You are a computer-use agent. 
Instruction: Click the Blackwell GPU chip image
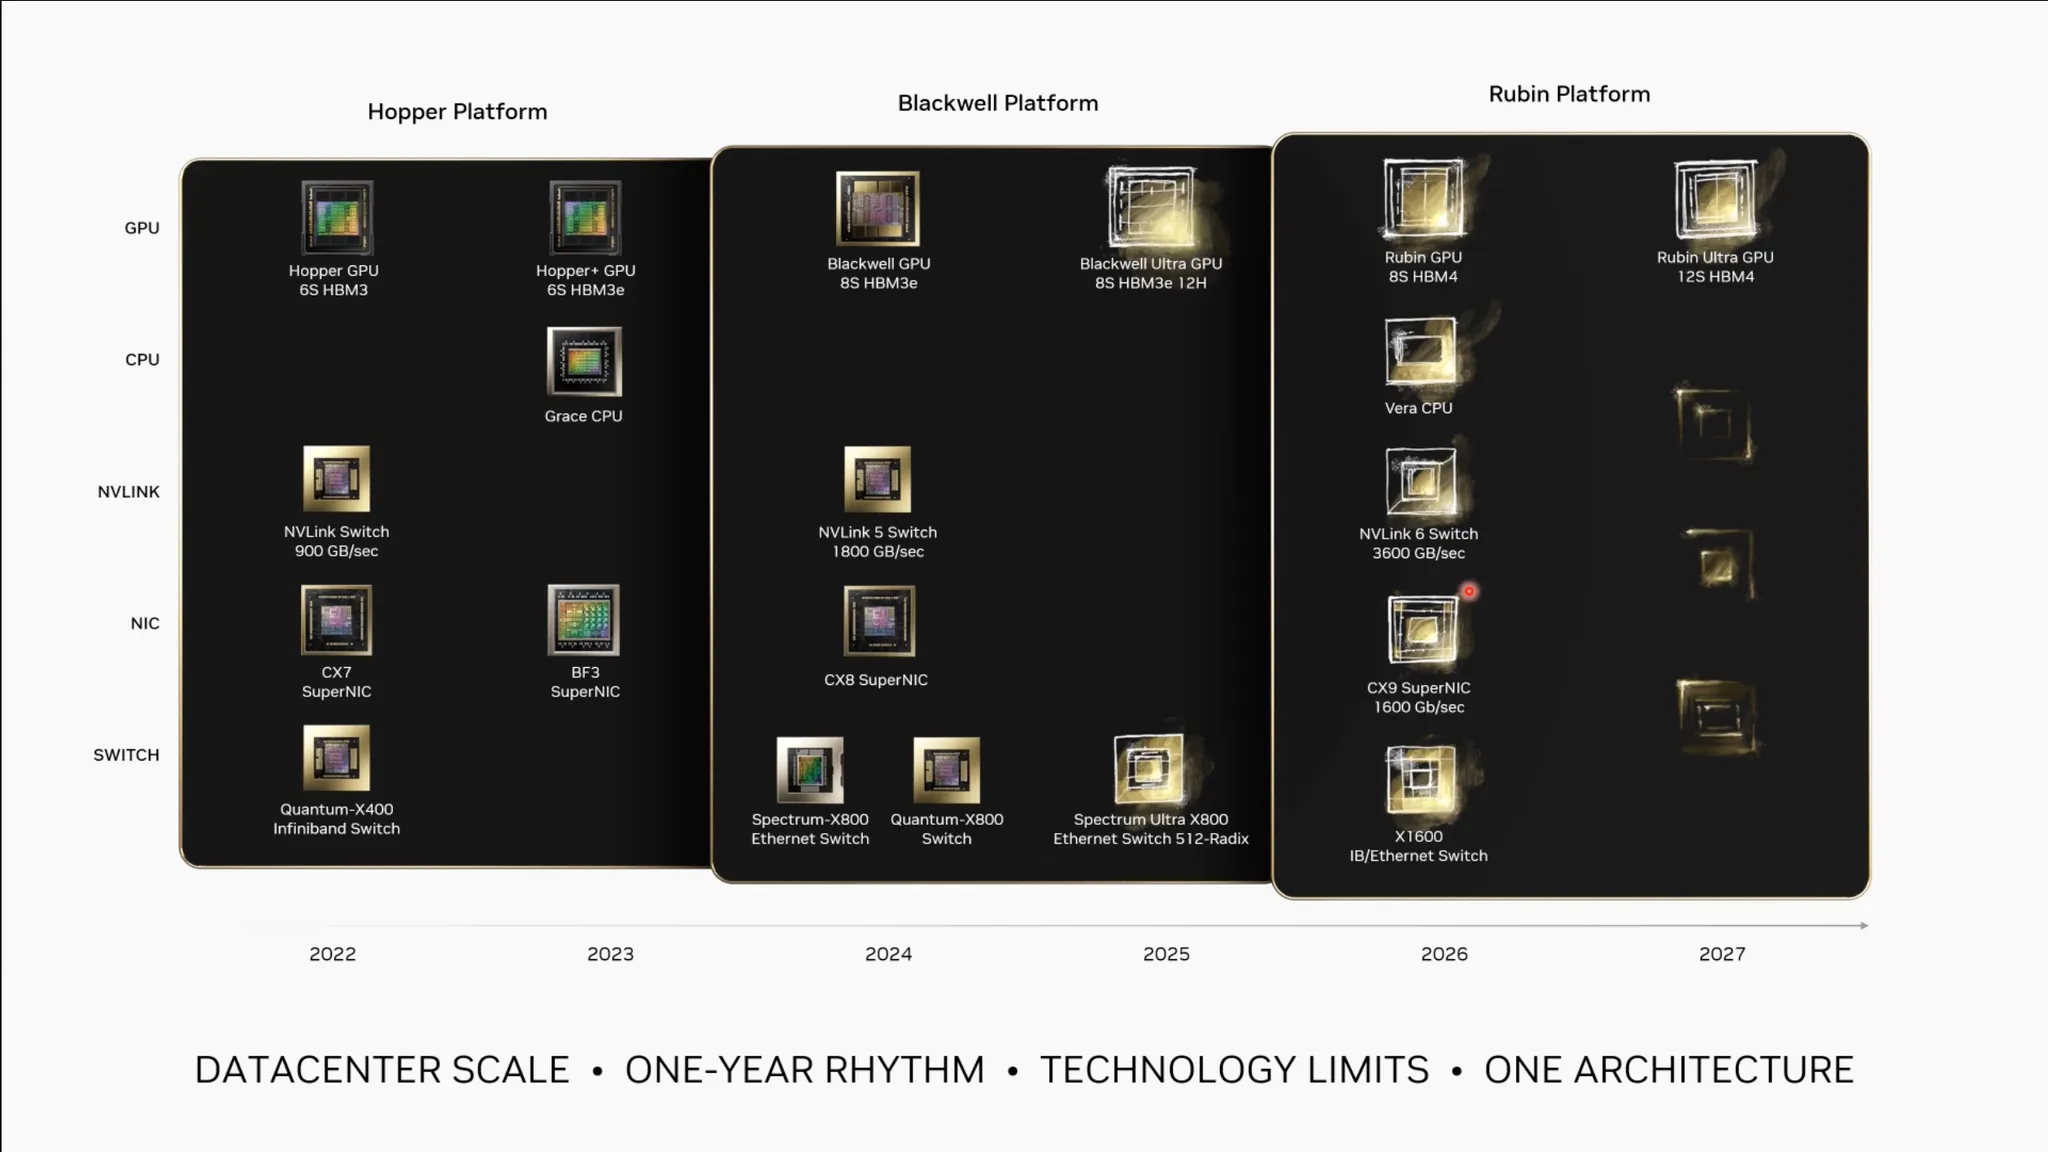click(878, 208)
